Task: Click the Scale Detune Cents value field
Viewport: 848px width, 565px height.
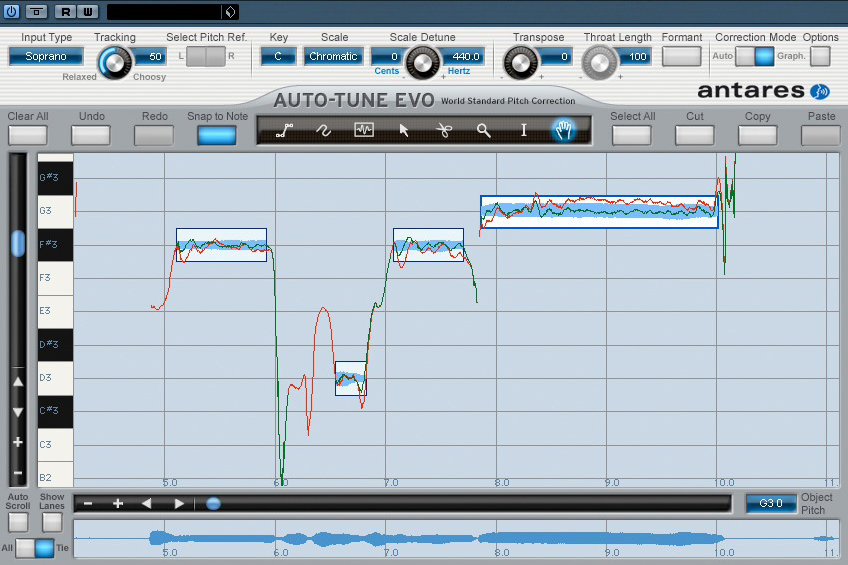Action: pyautogui.click(x=388, y=56)
